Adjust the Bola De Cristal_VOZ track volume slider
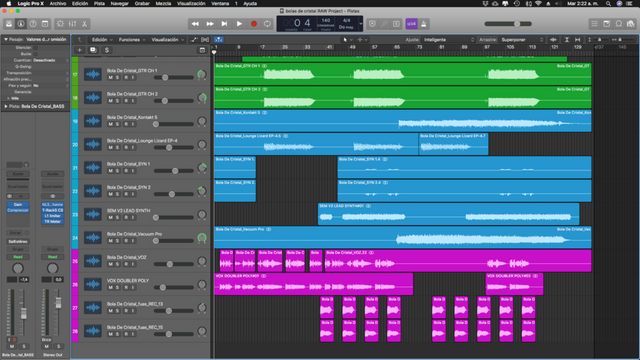 click(173, 264)
